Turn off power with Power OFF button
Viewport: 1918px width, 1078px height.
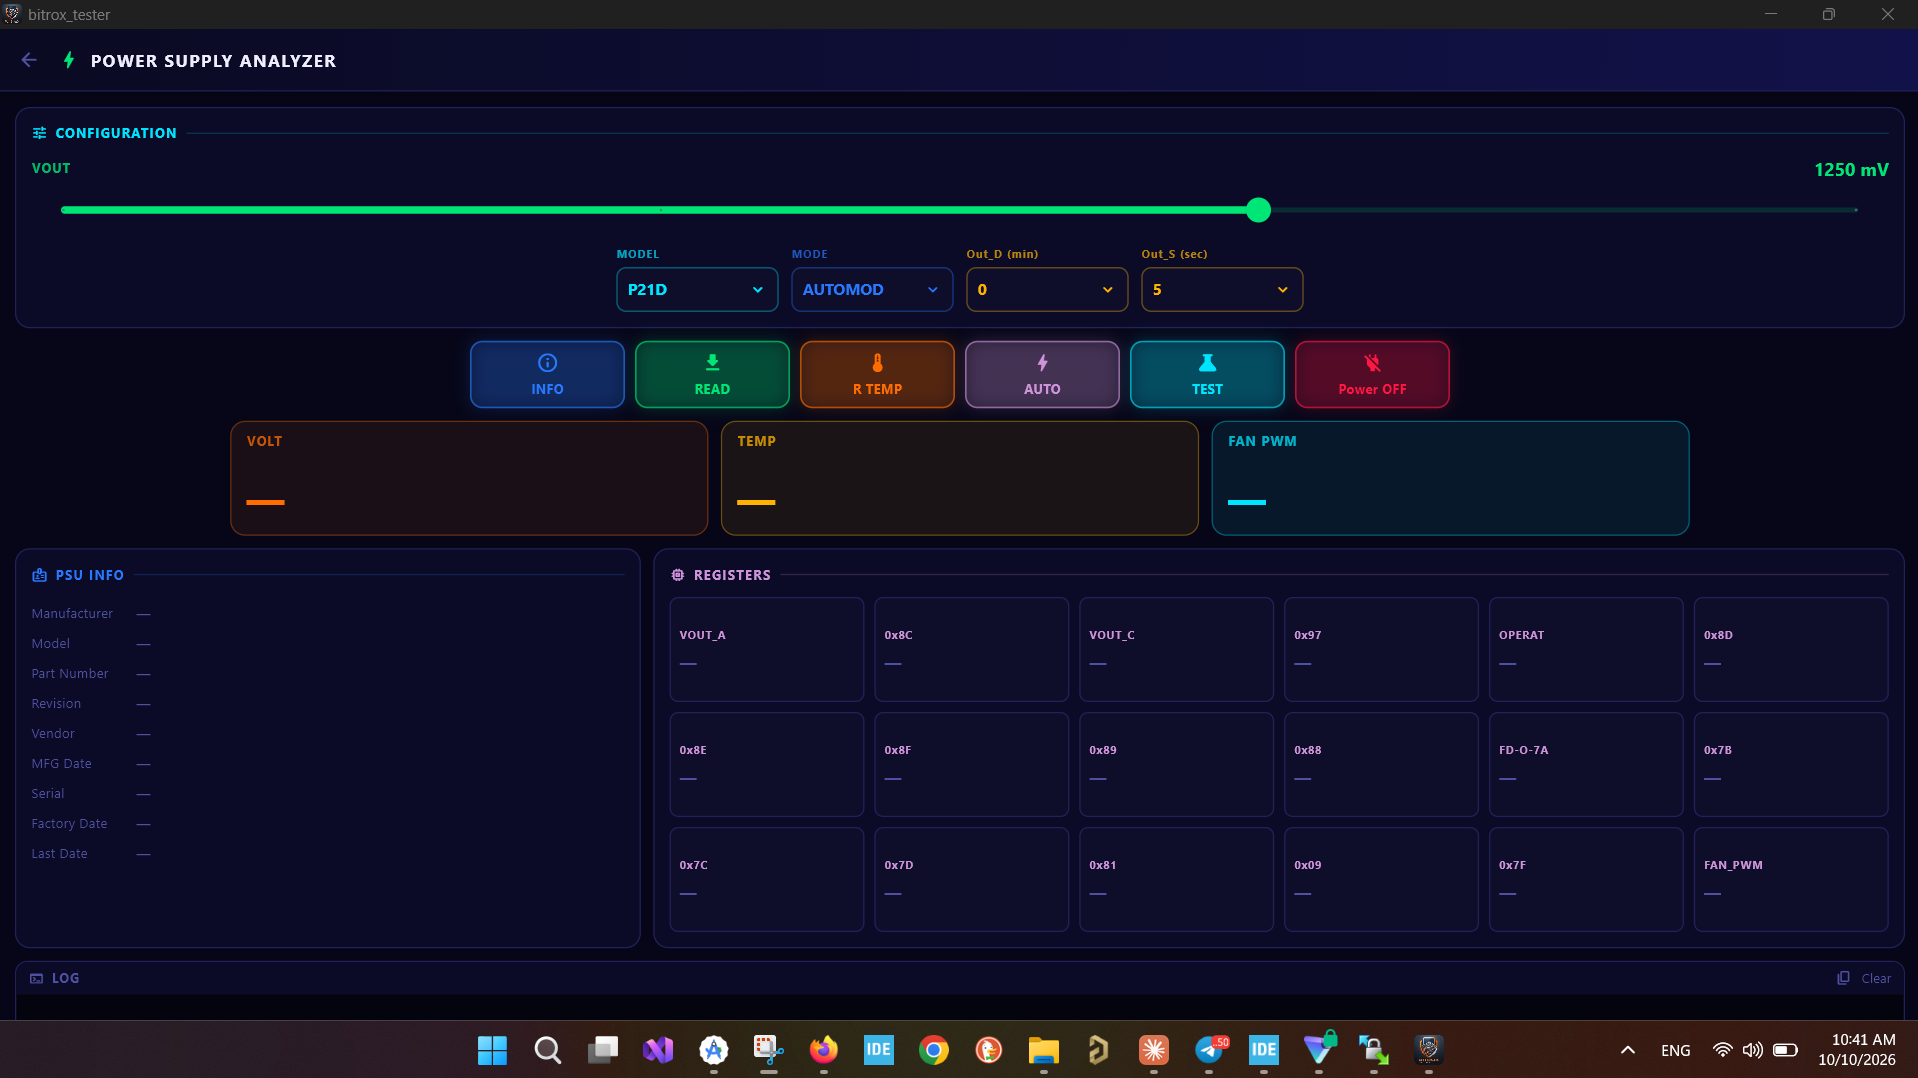[1372, 374]
